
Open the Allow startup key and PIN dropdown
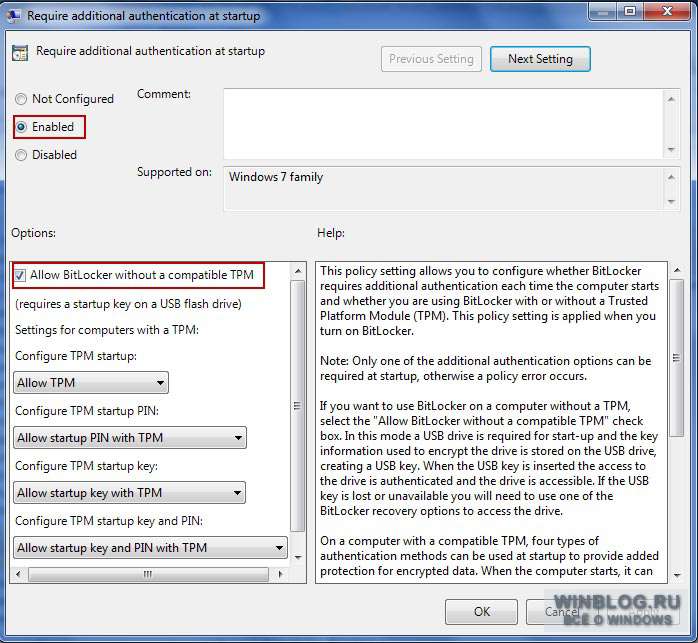tap(150, 547)
